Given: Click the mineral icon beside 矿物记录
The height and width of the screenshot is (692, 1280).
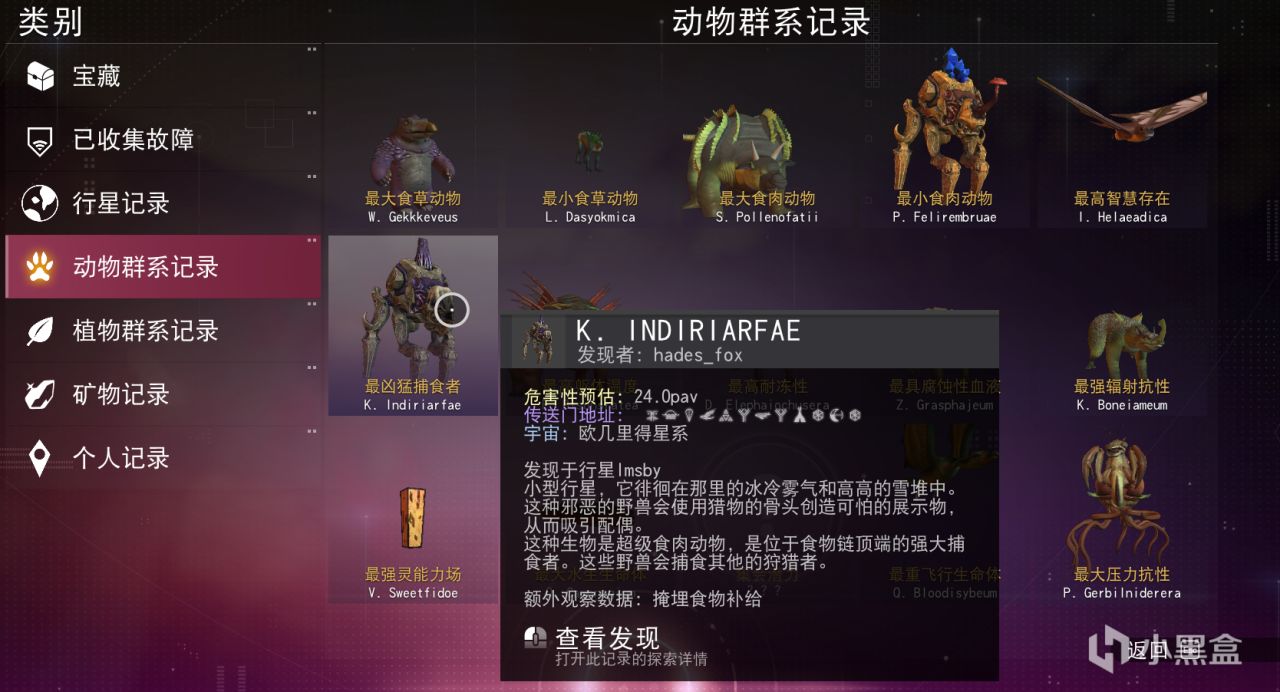Looking at the screenshot, I should [x=40, y=395].
